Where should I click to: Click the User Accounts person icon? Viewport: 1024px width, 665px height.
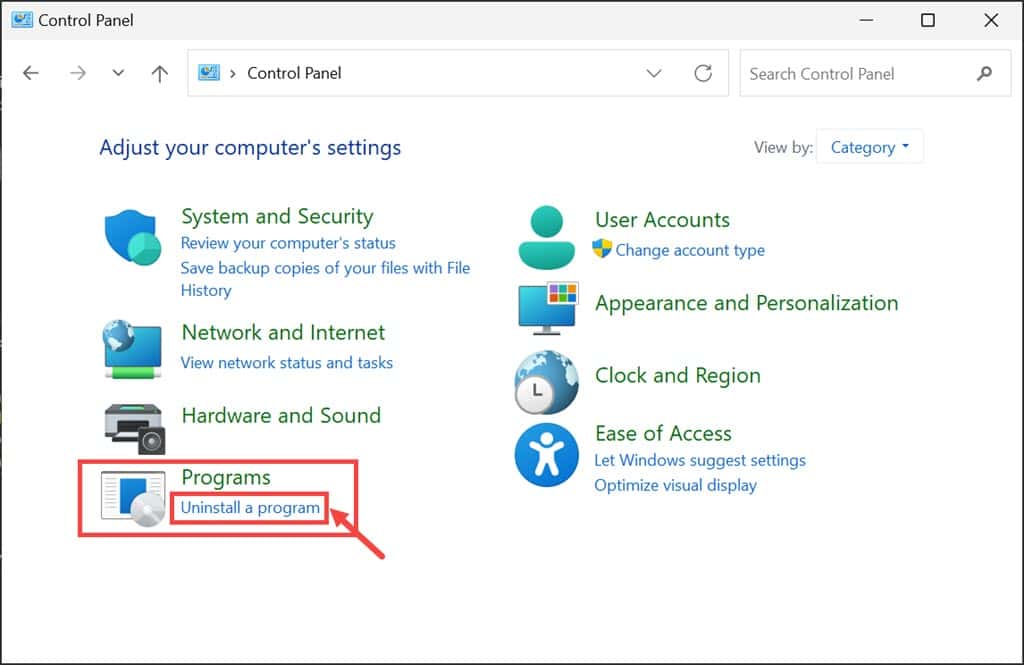coord(547,237)
